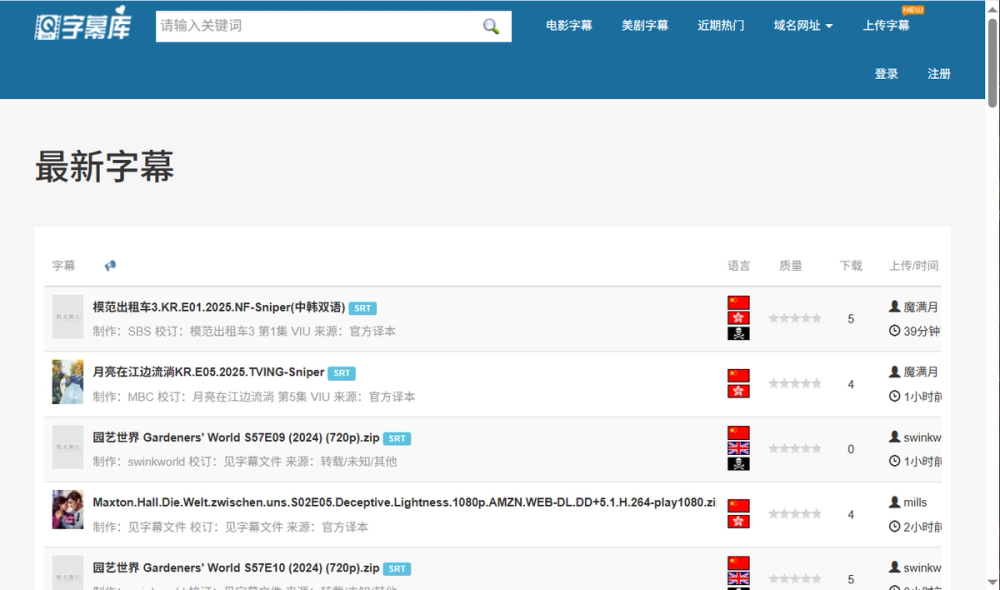
Task: Click the 质量 column header
Action: [790, 265]
